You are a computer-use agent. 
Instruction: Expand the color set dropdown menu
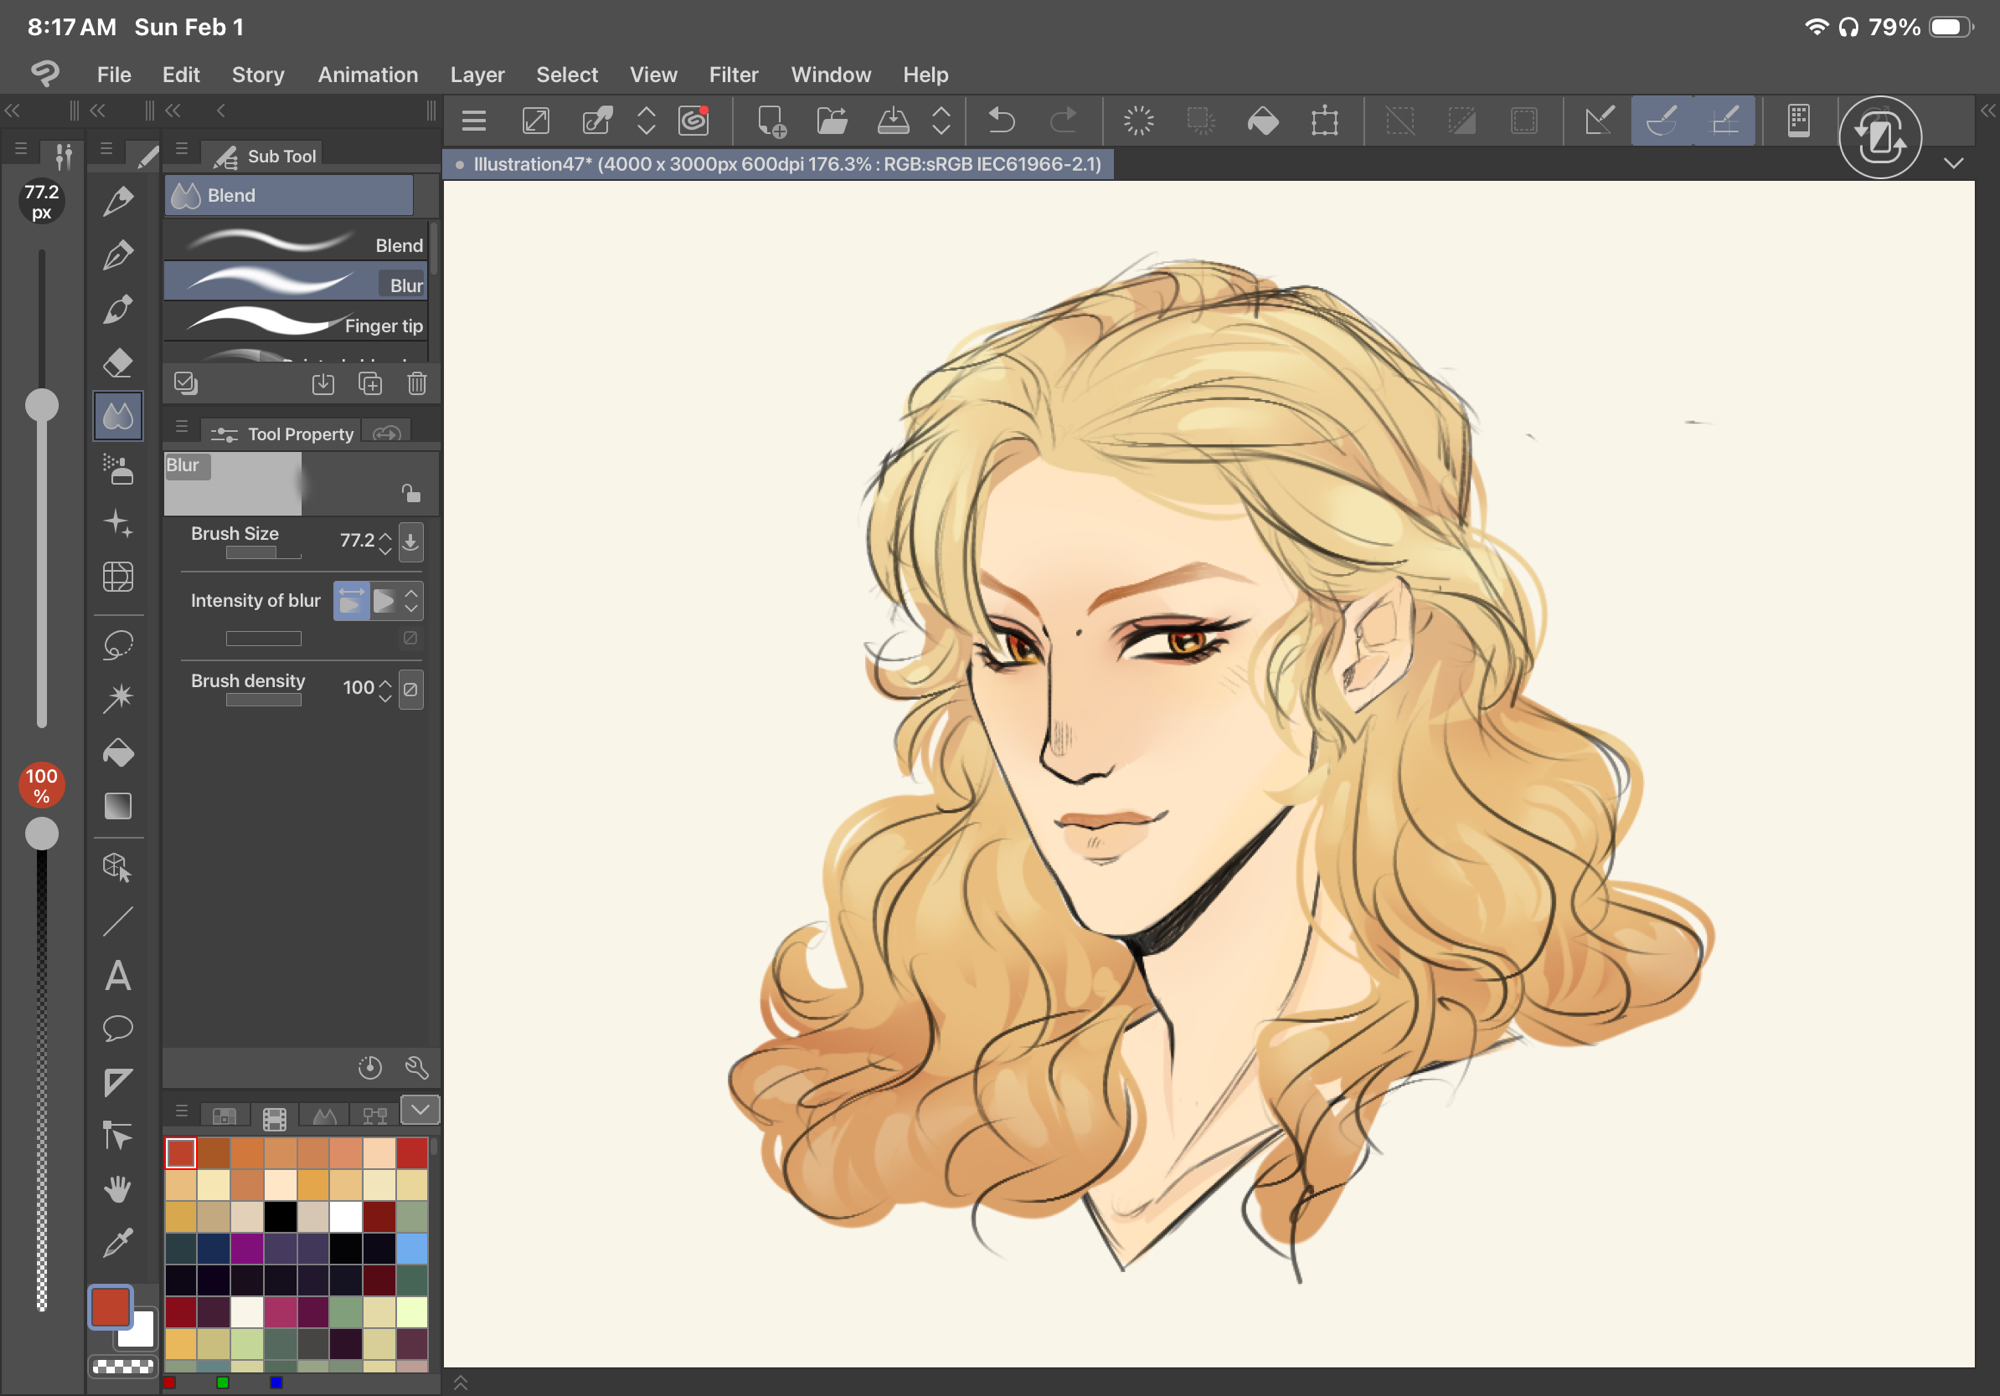420,1110
